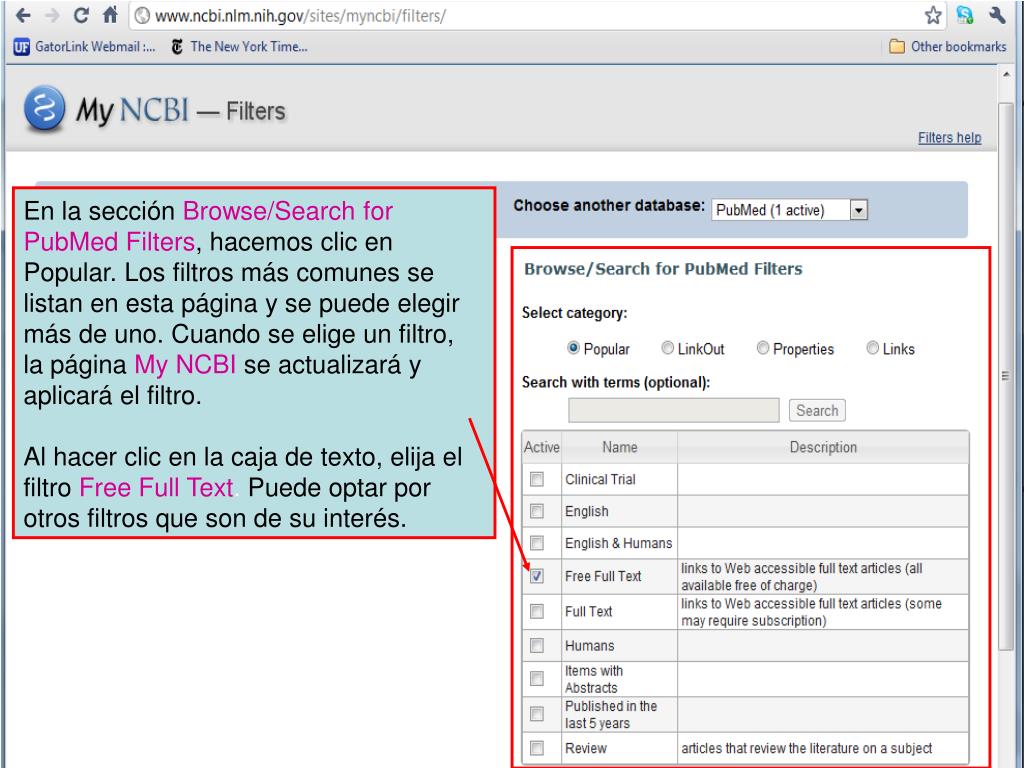The image size is (1024, 768).
Task: Select the LinkOut category radio button
Action: (667, 348)
